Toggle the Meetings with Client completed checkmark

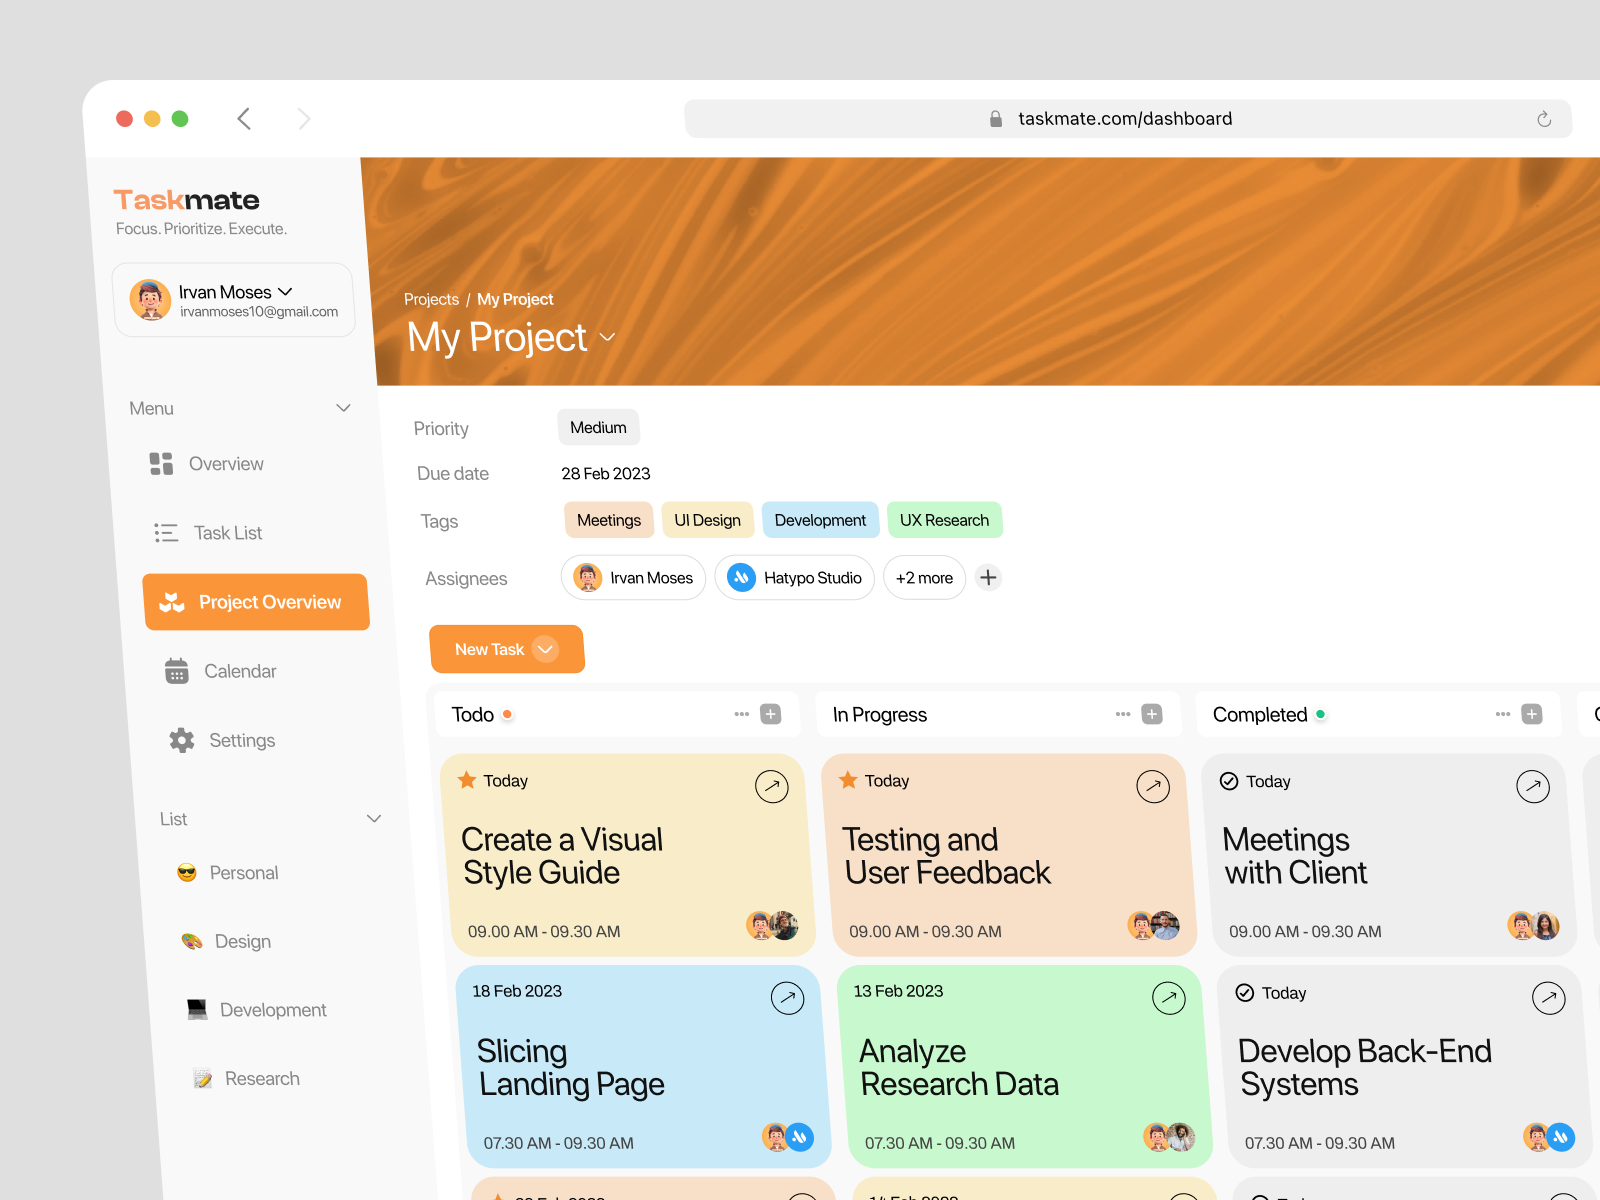pos(1229,781)
